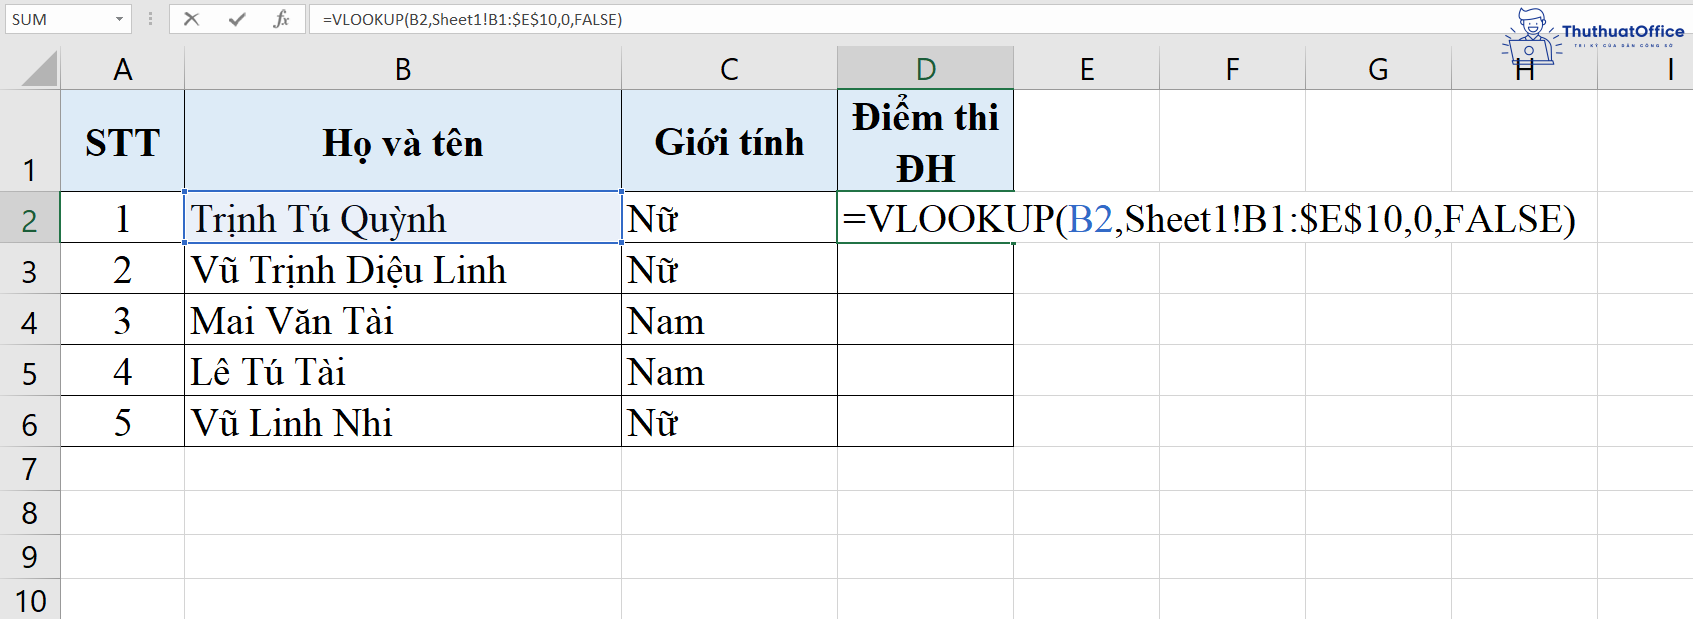Select column F header

pyautogui.click(x=1231, y=69)
